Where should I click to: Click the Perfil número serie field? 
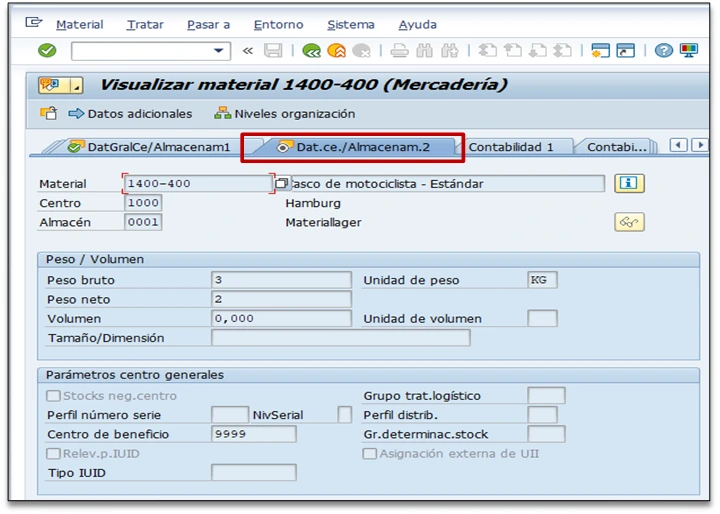(x=230, y=415)
